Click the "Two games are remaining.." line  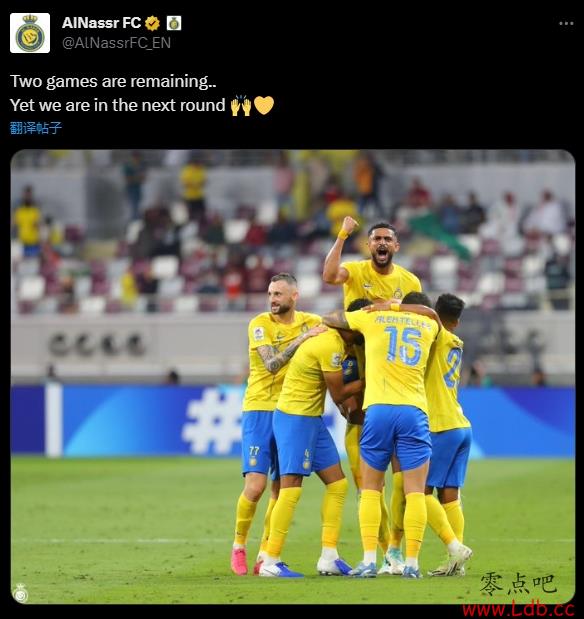point(113,82)
